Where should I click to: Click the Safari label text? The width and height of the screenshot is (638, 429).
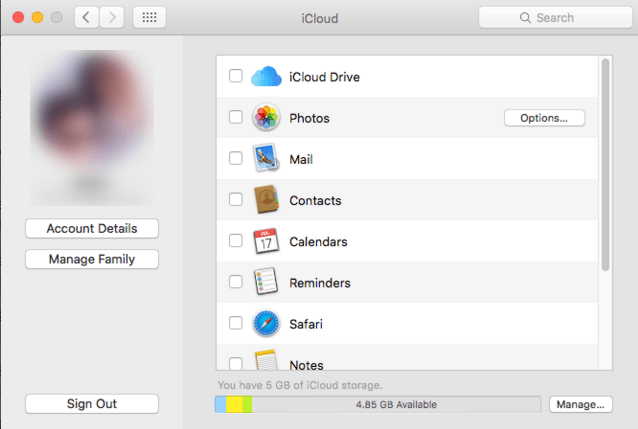click(306, 324)
